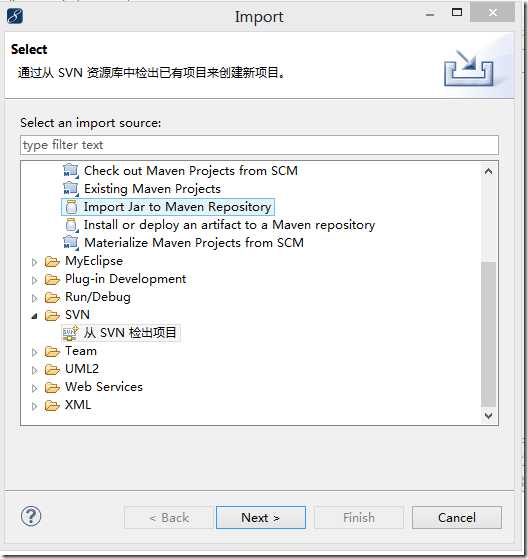Expand the Plug-in Development node
528x559 pixels.
pos(34,280)
